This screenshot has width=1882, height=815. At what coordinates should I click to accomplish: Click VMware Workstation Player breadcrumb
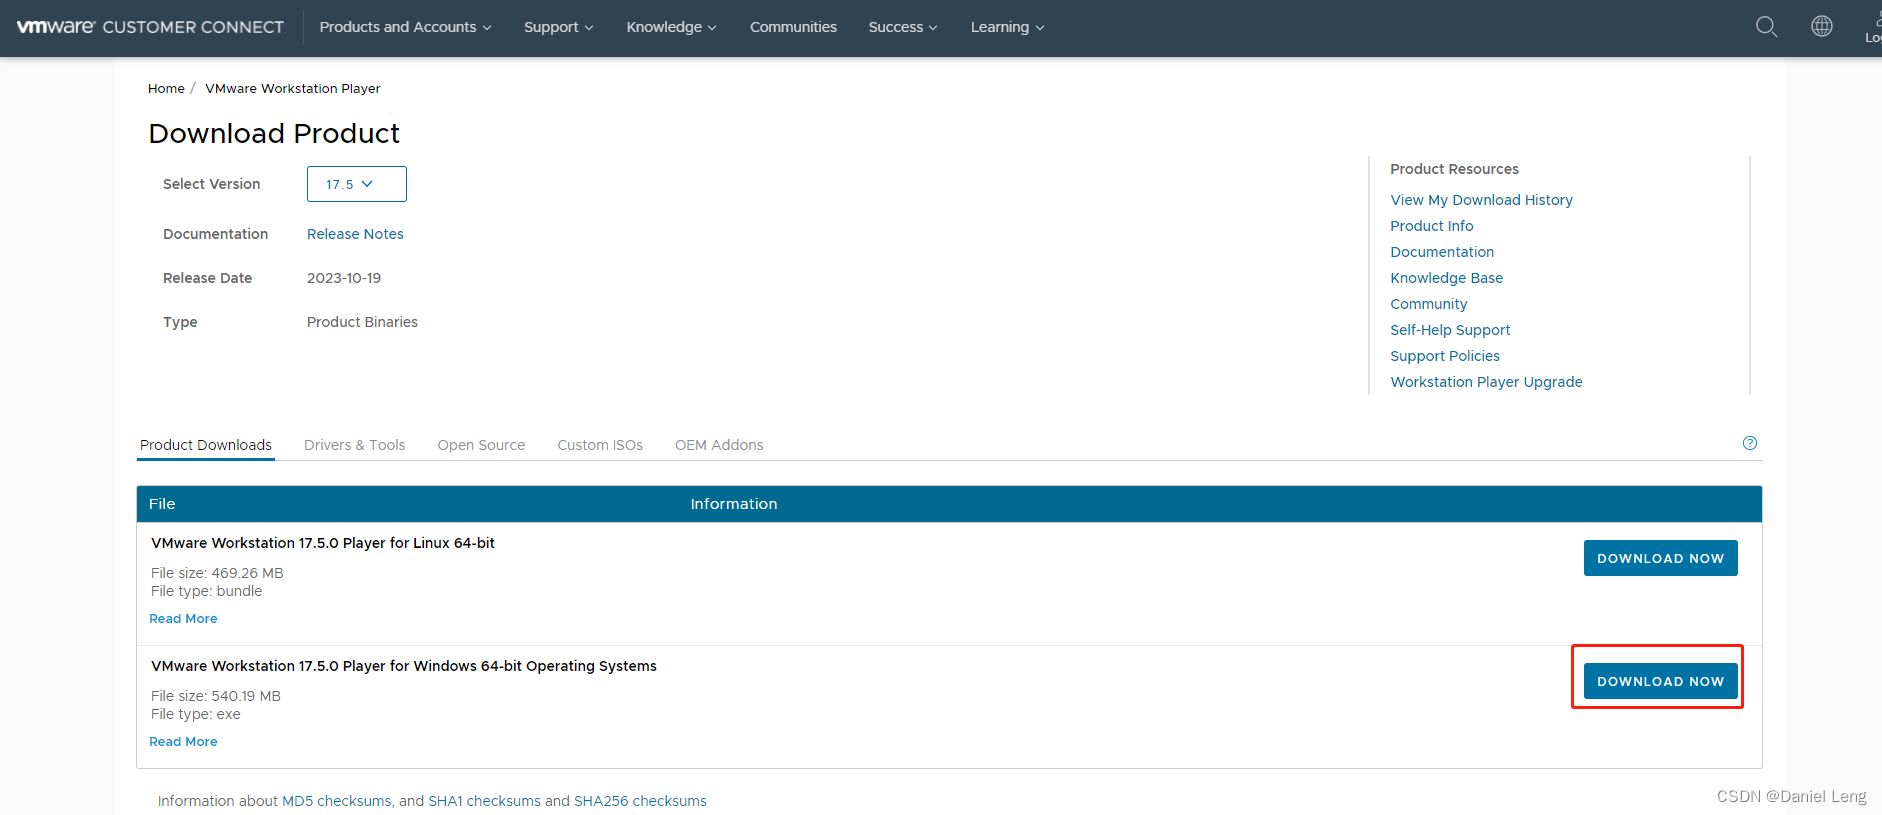click(293, 88)
